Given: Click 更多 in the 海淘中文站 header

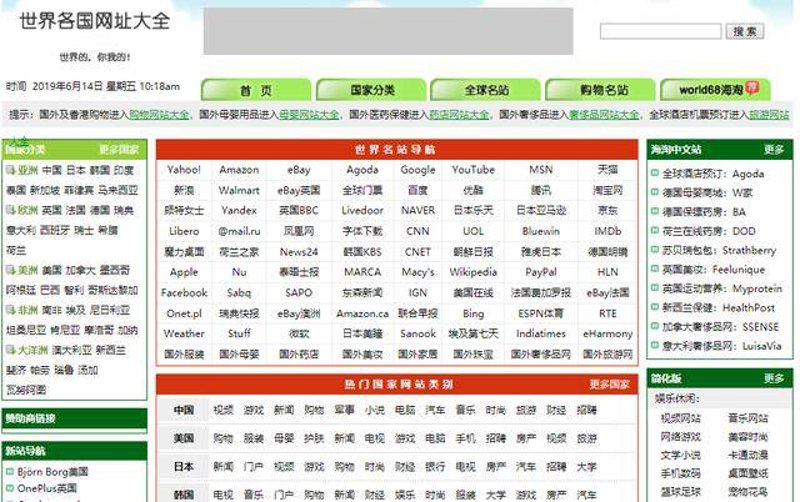Looking at the screenshot, I should coord(773,149).
